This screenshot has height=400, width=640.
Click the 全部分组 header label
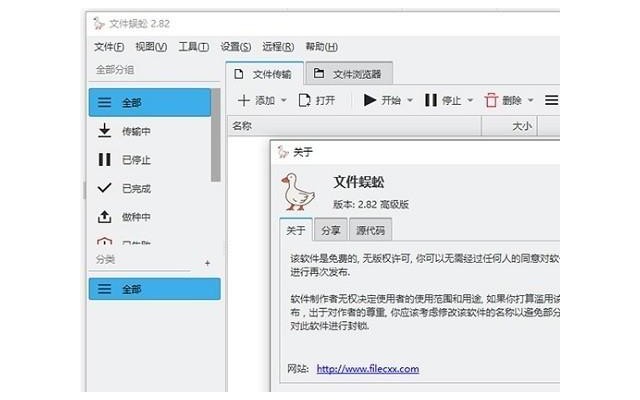(115, 70)
